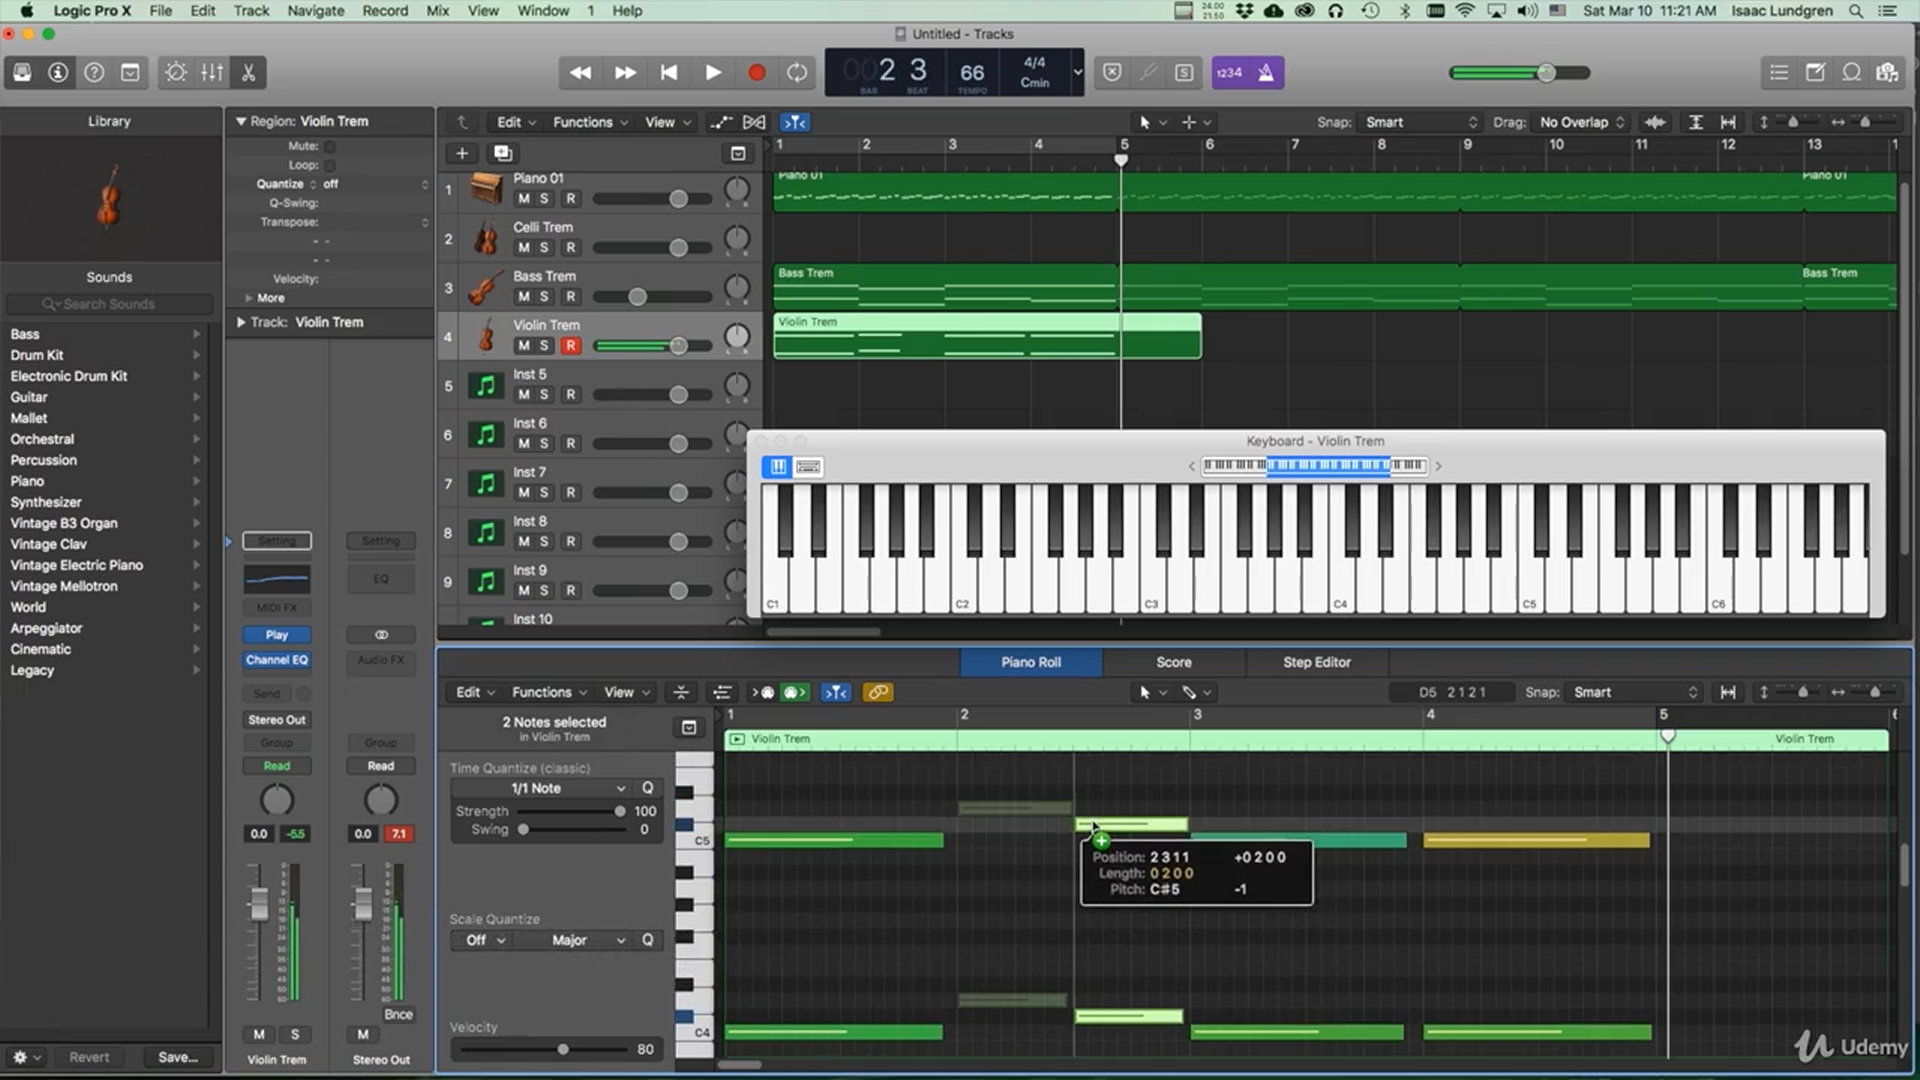This screenshot has height=1080, width=1920.
Task: Add a new track with plus button
Action: (x=462, y=153)
